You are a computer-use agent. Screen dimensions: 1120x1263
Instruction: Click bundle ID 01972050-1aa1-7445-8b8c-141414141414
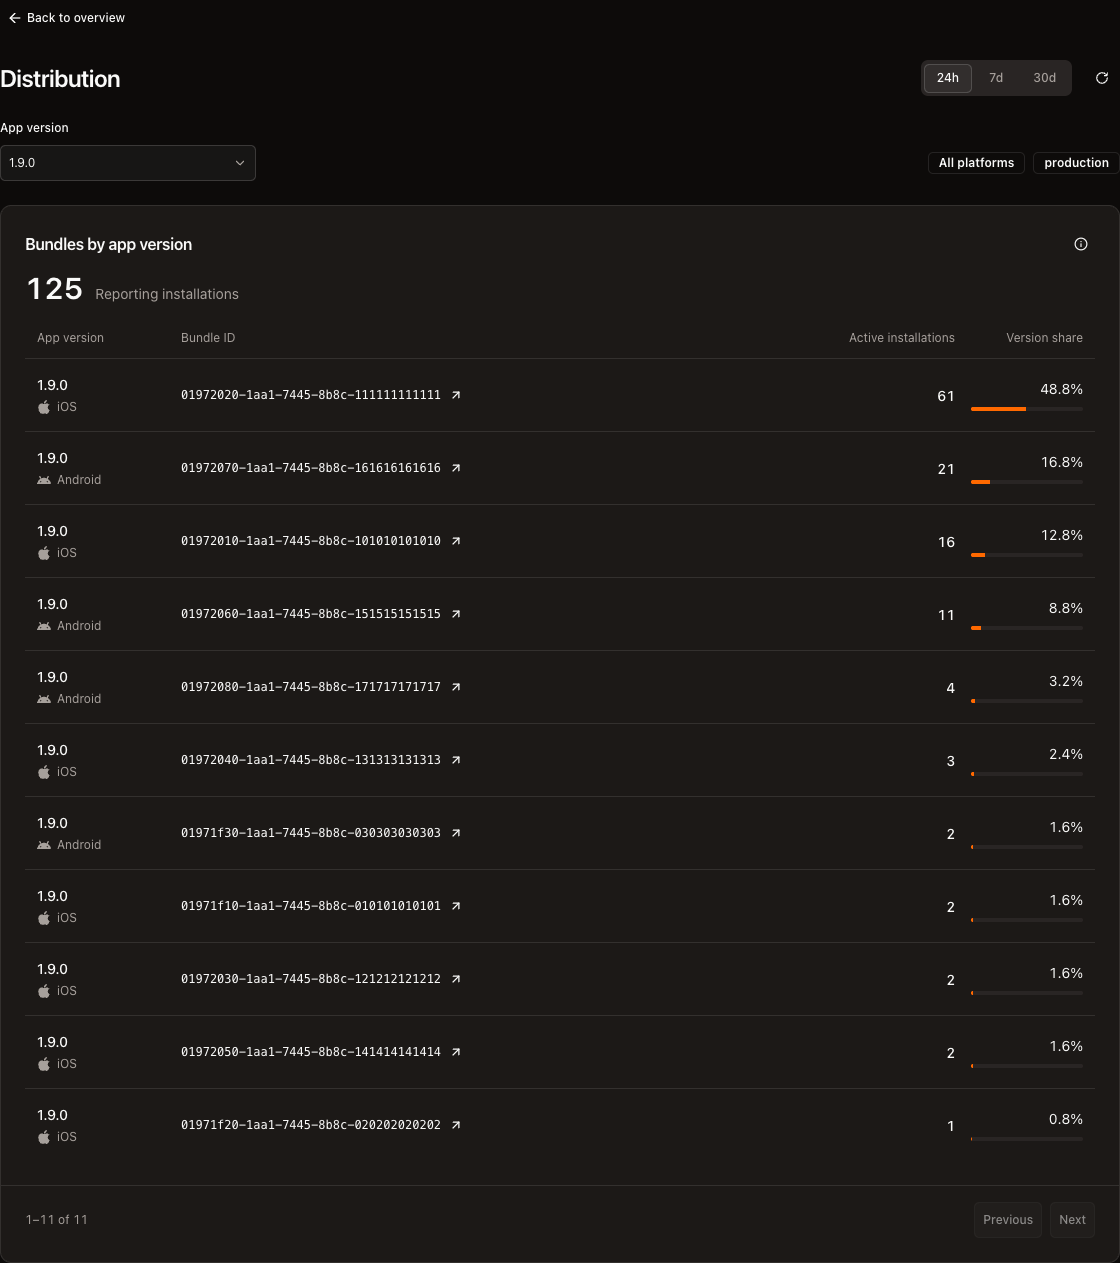[x=311, y=1052]
